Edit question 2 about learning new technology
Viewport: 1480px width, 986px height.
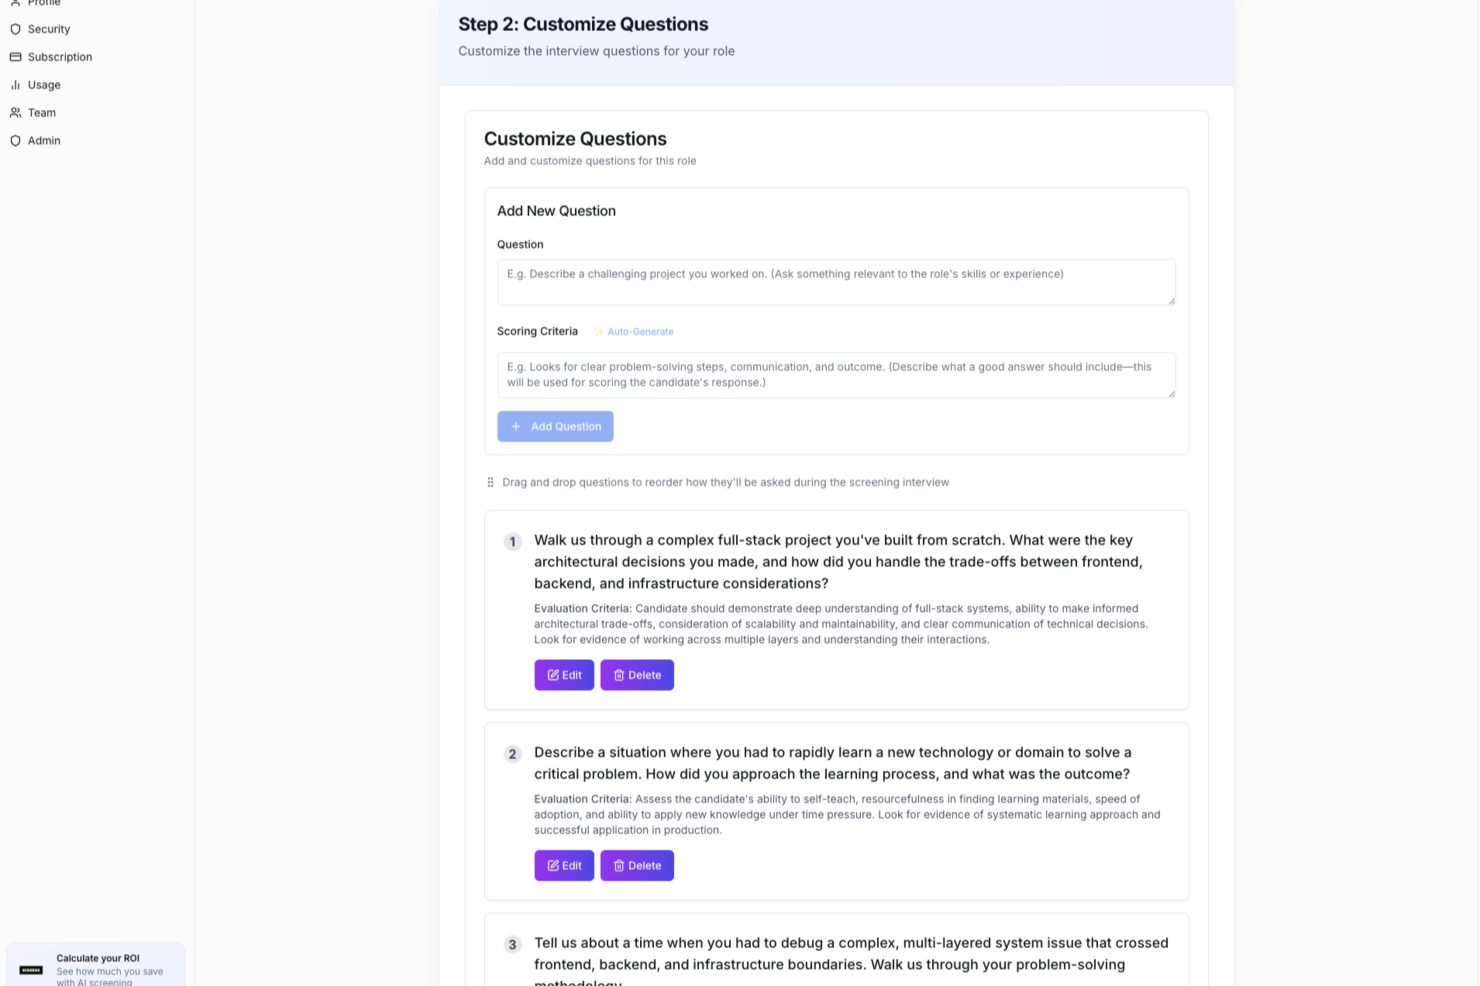564,865
